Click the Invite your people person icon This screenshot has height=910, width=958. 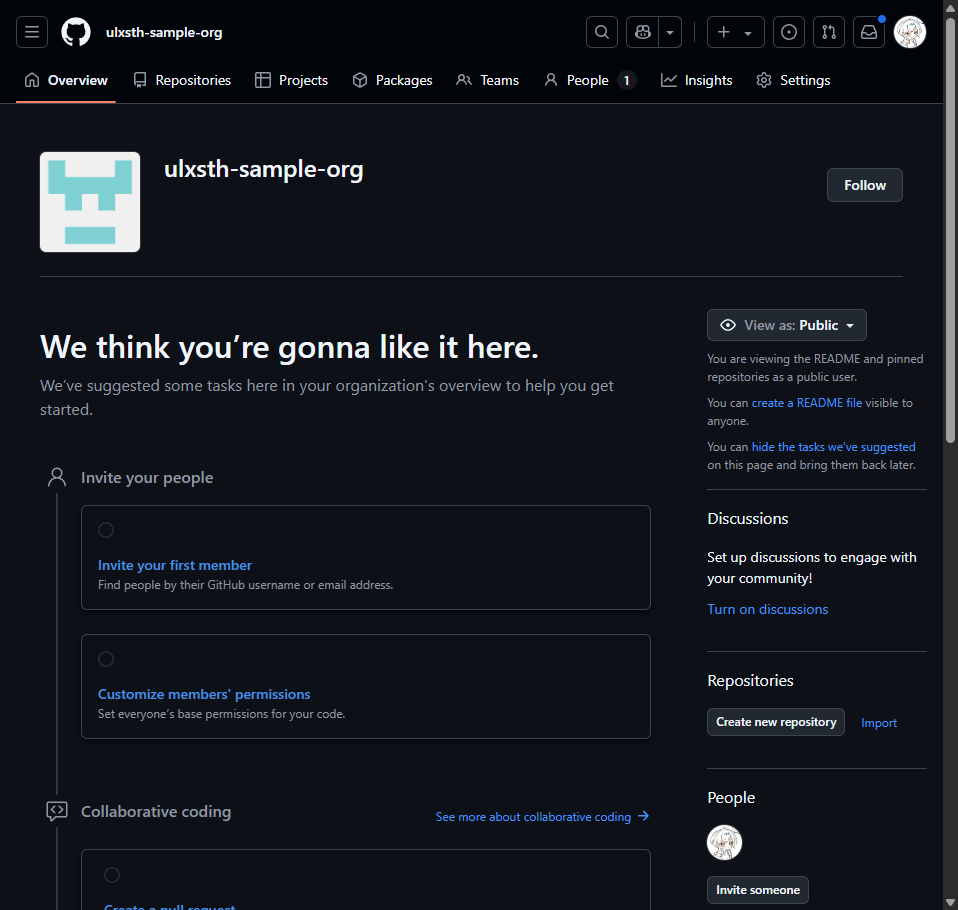coord(57,477)
